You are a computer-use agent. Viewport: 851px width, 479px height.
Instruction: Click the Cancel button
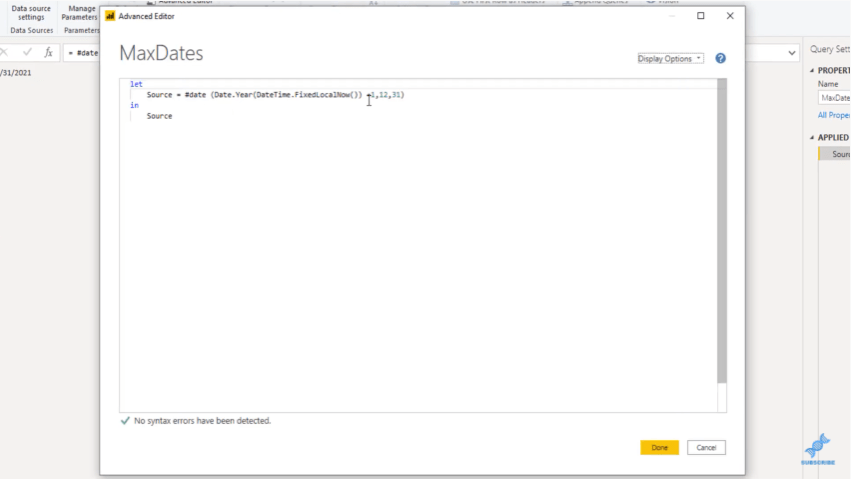click(x=706, y=448)
